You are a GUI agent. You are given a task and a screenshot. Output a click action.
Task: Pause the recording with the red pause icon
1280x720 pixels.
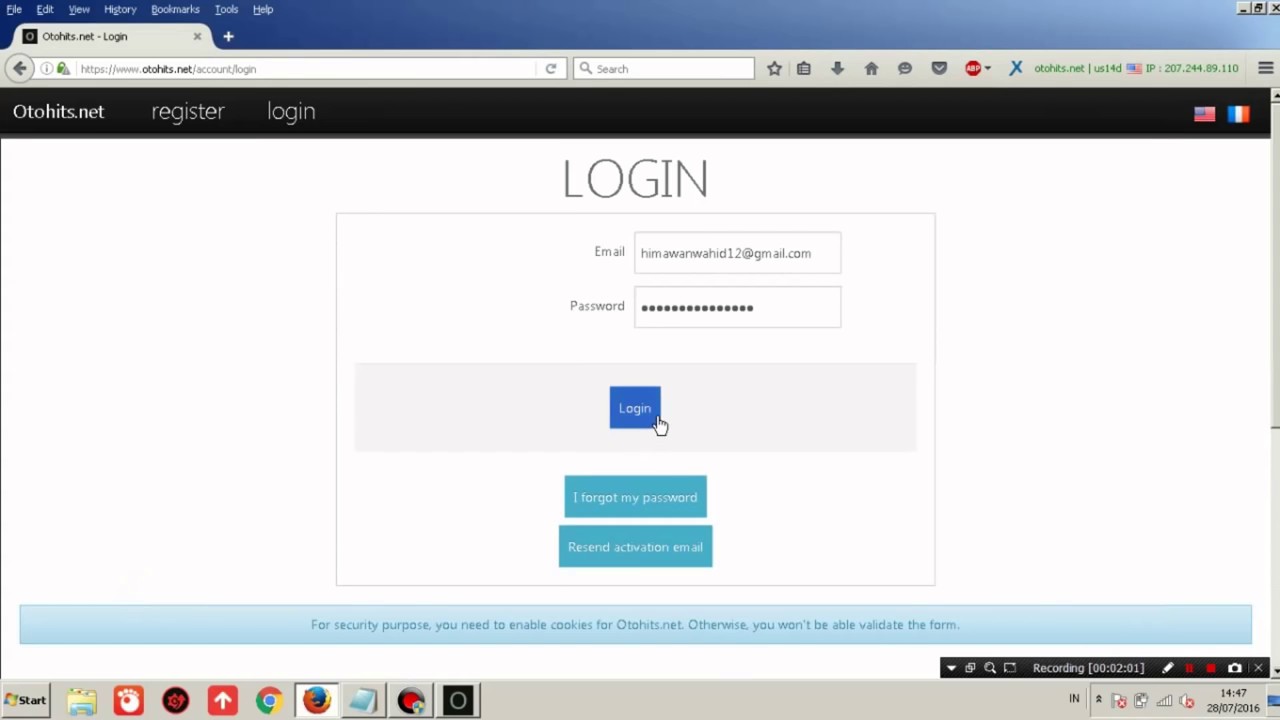coord(1189,668)
